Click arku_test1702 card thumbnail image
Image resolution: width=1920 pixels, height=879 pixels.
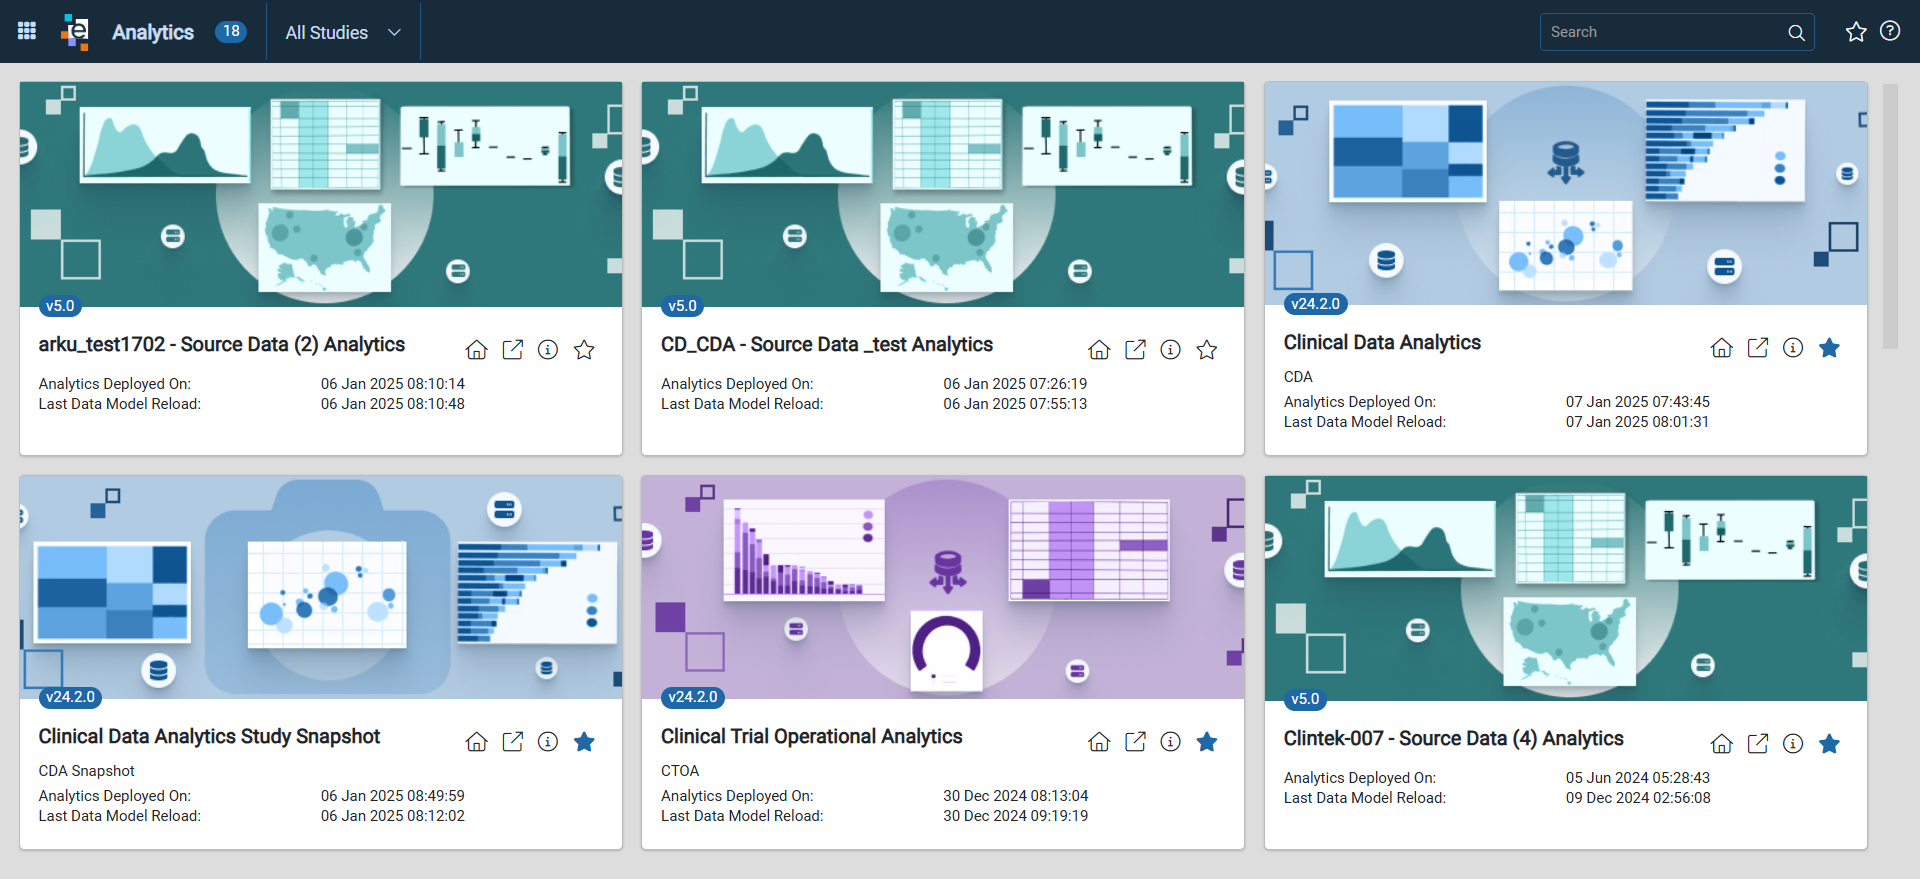point(321,194)
